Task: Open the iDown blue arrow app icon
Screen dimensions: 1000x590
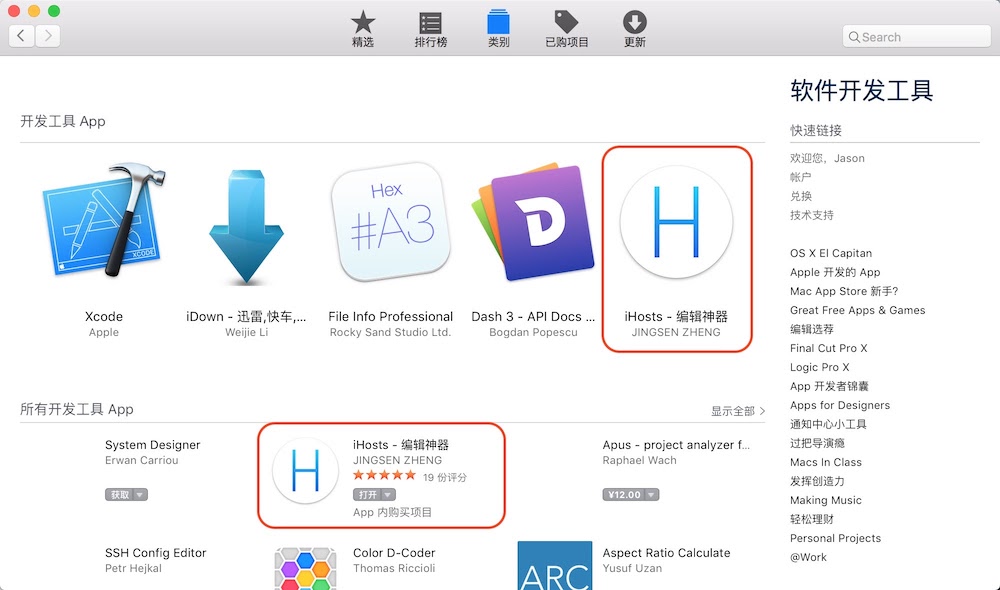Action: 246,226
